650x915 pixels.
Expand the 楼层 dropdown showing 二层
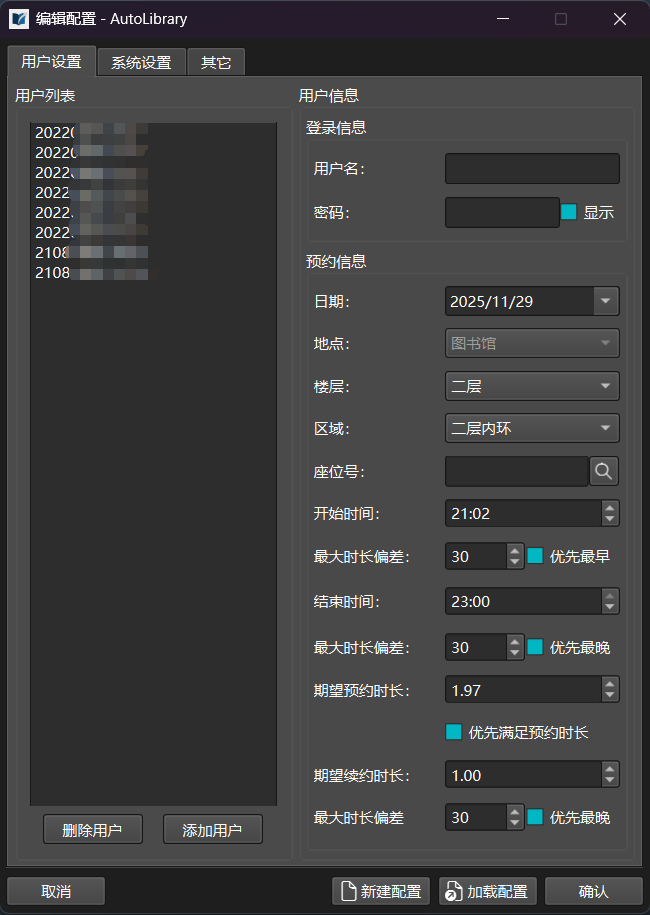[x=605, y=386]
